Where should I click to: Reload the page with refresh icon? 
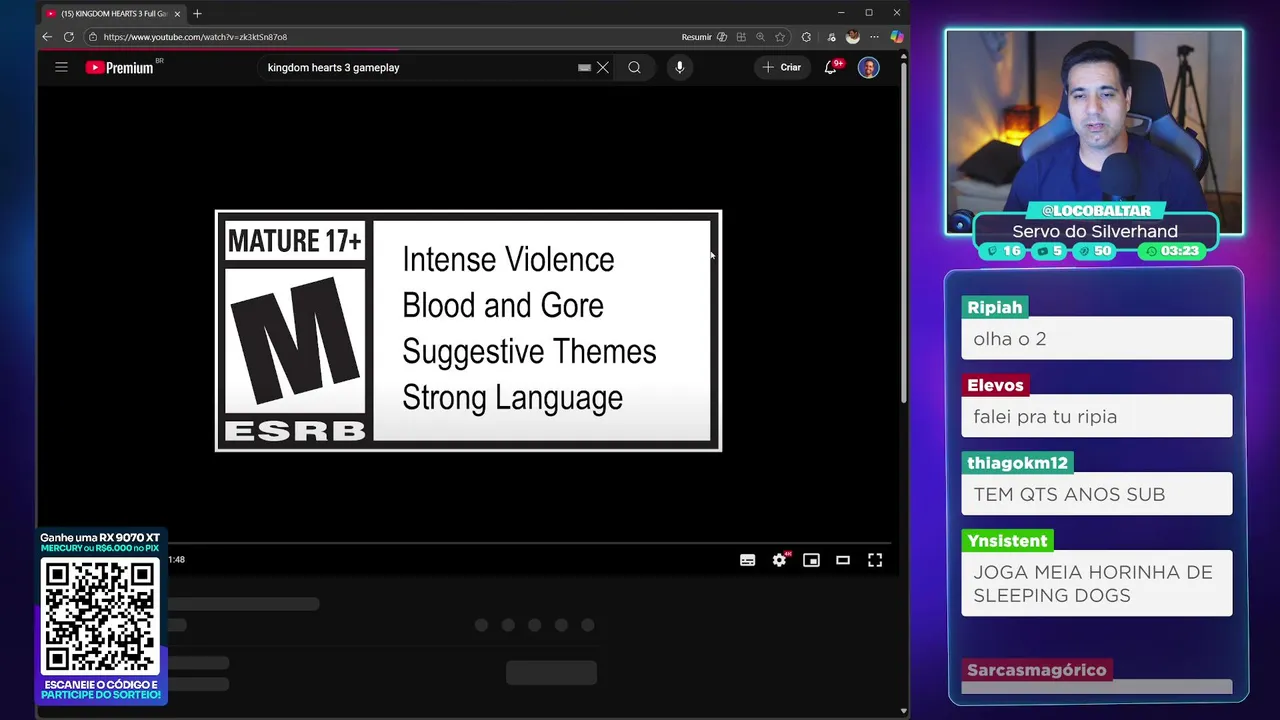click(69, 37)
